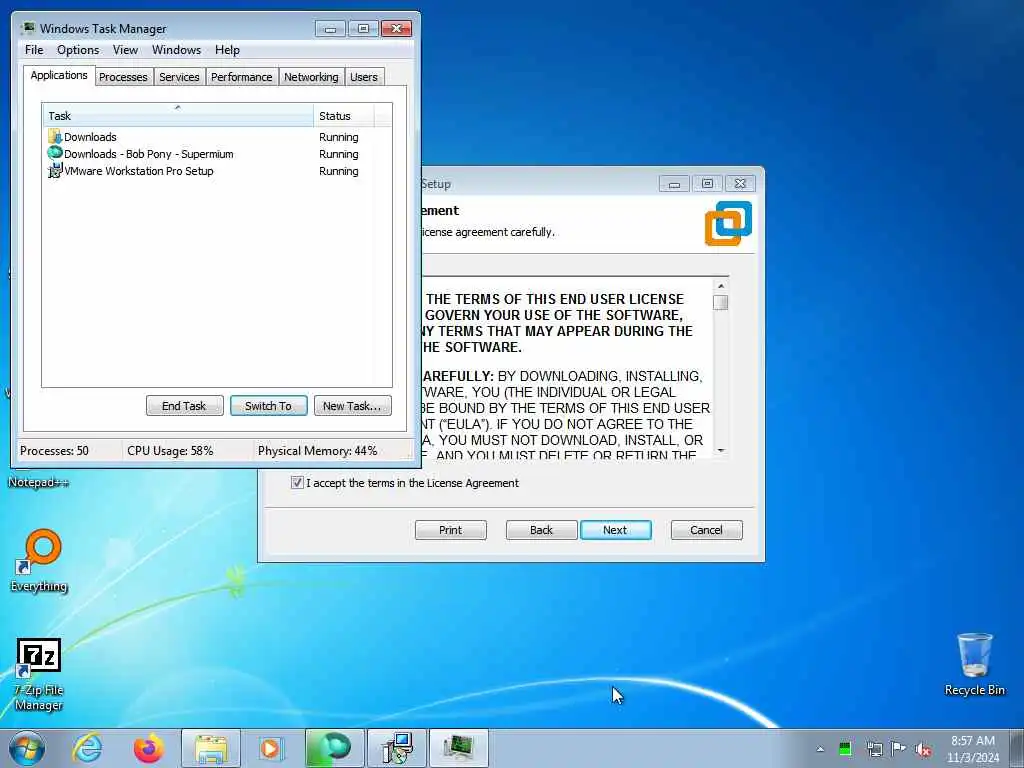Open the Recycle Bin desktop icon

click(x=975, y=664)
